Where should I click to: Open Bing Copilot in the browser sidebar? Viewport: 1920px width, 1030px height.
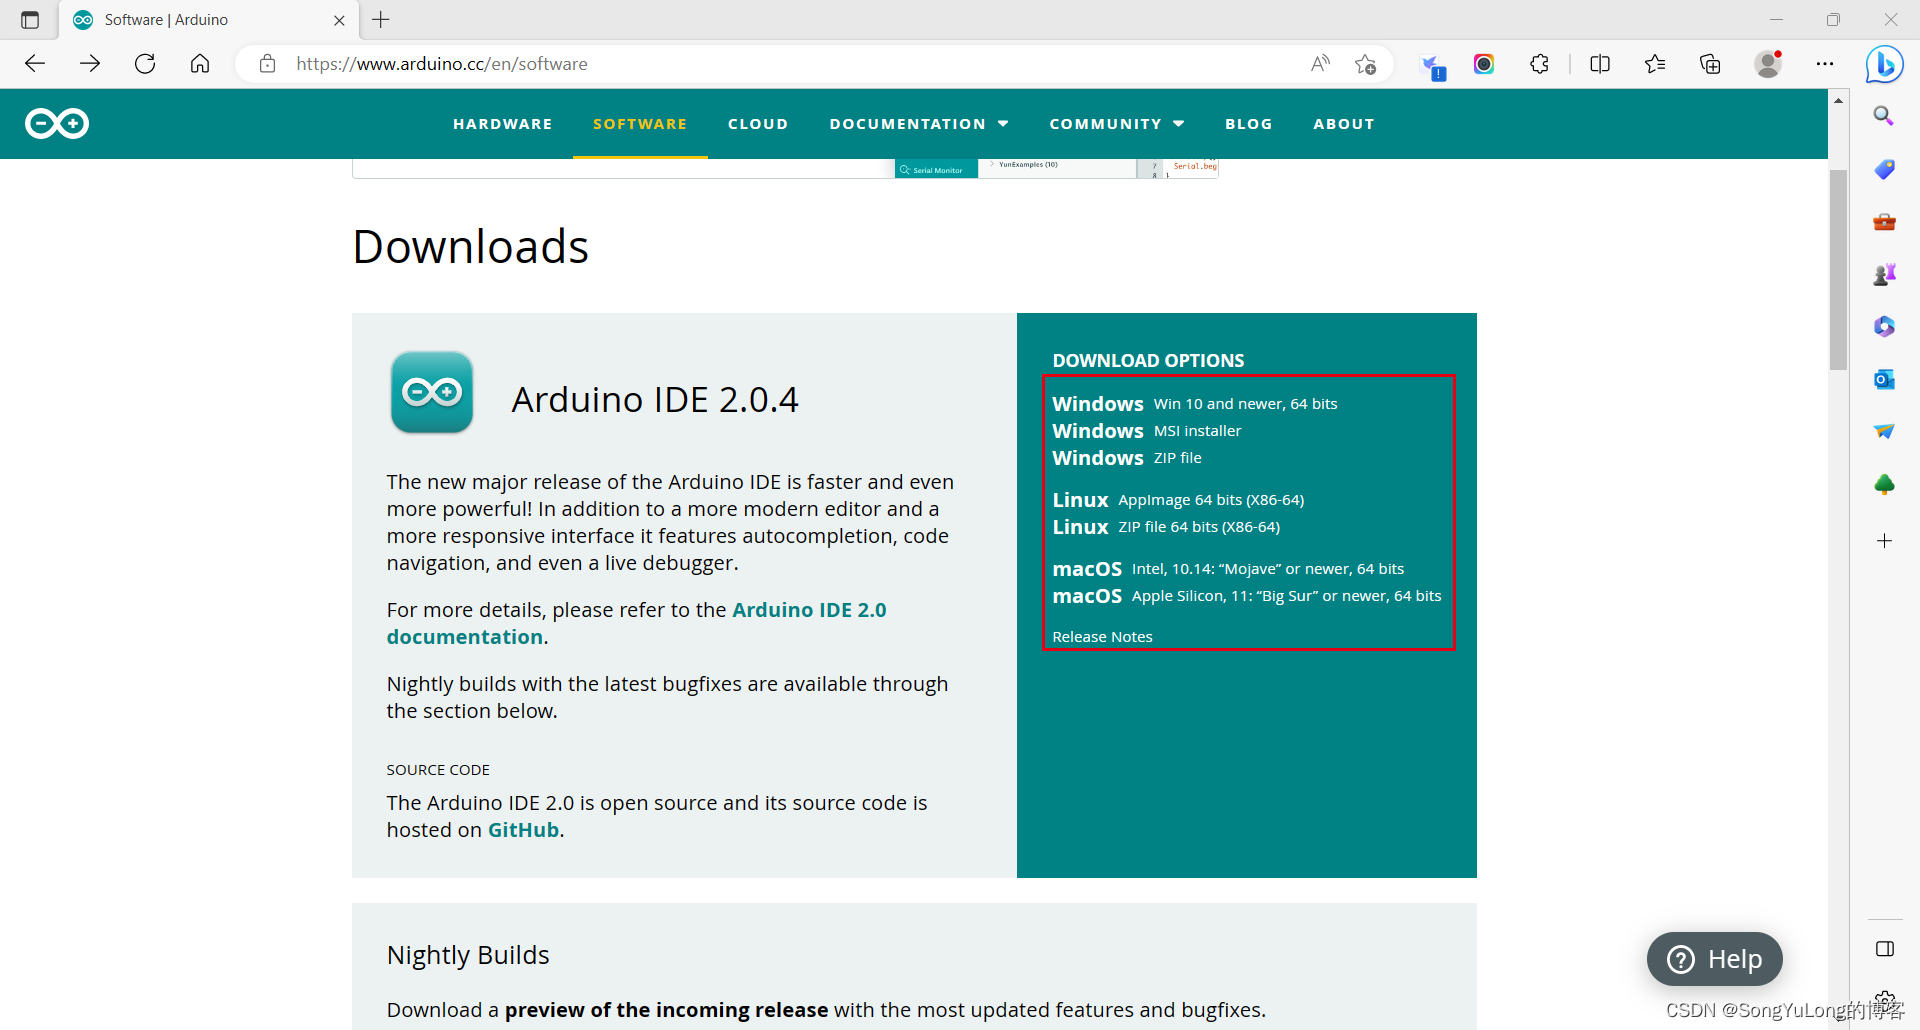point(1884,63)
